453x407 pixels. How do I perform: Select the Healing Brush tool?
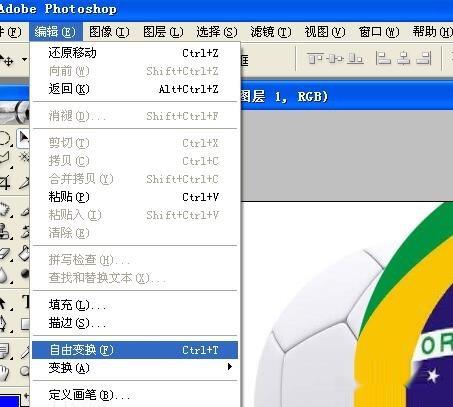5,210
